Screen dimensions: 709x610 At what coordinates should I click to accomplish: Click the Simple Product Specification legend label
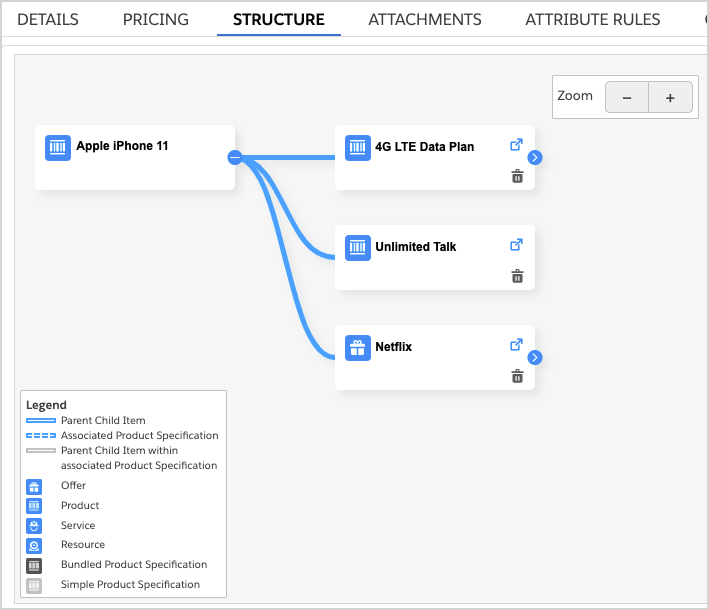coord(130,584)
